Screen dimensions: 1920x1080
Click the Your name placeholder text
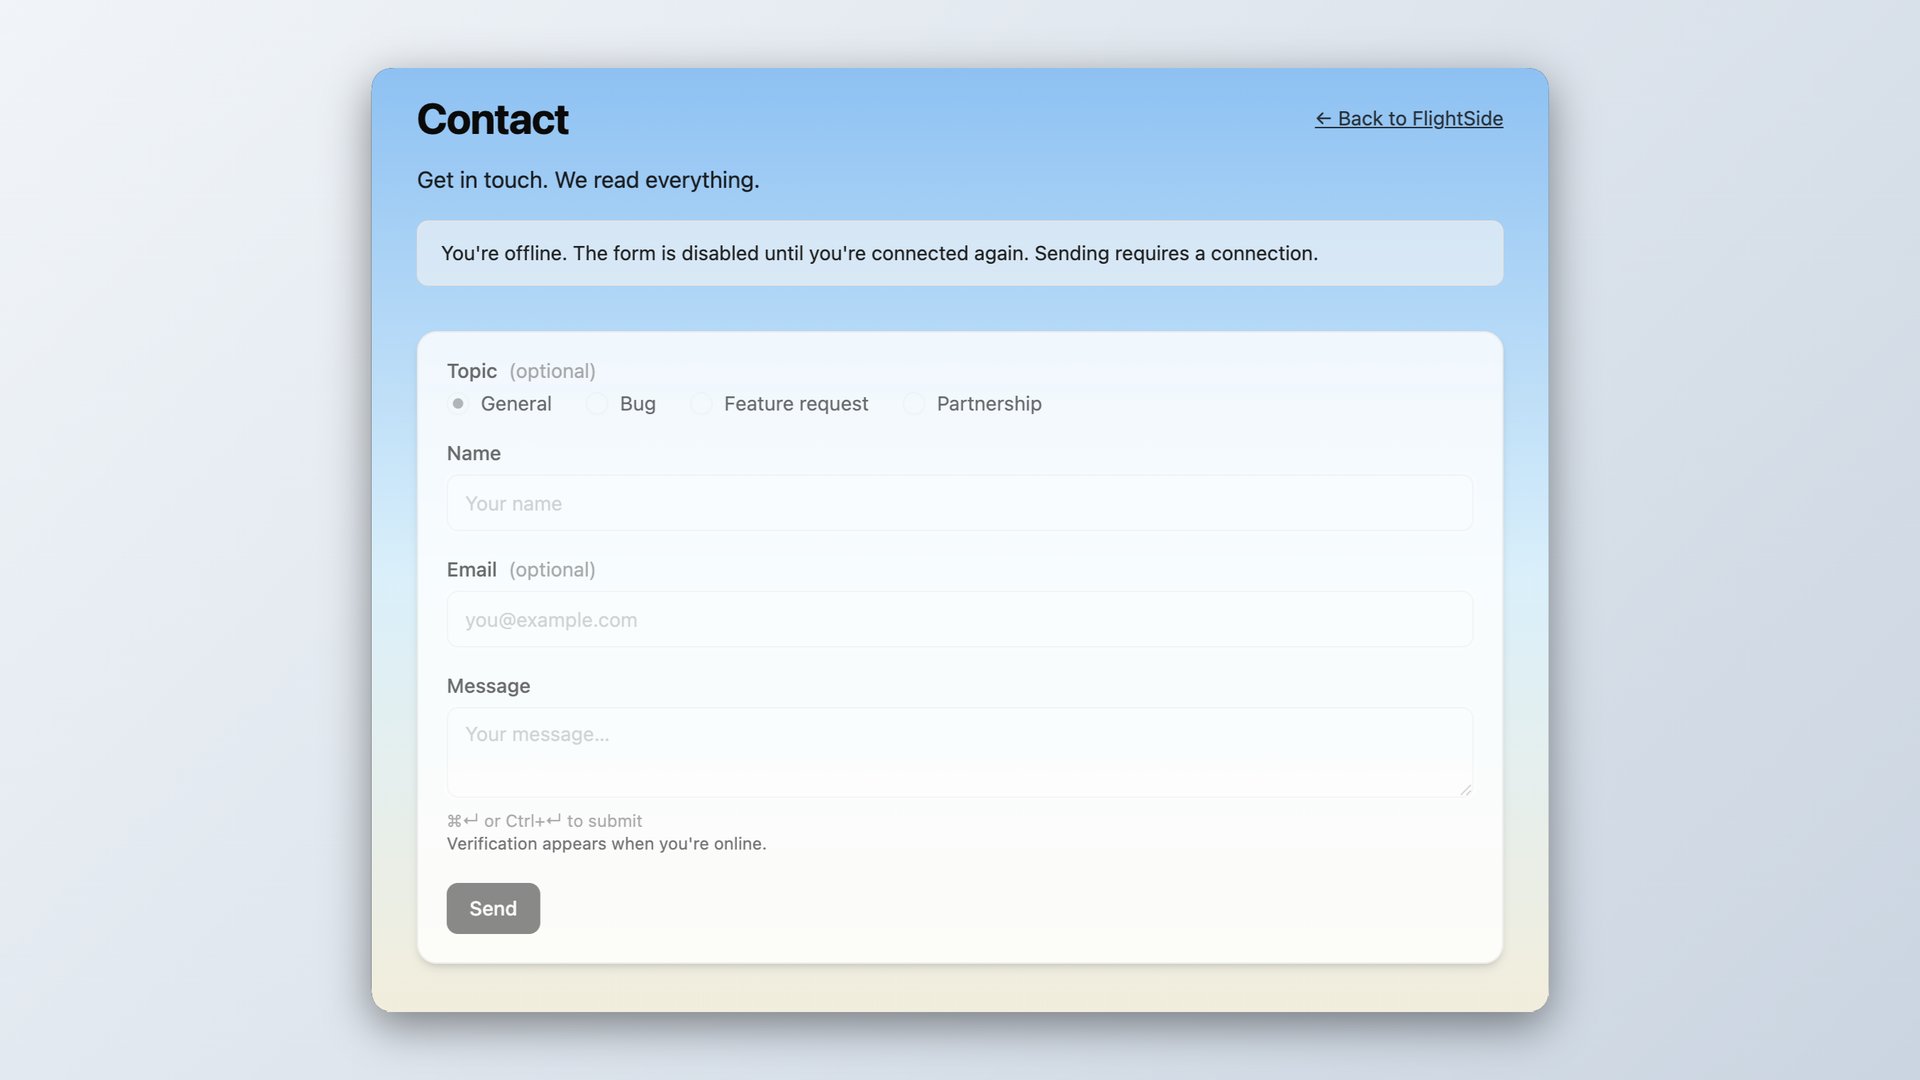[x=513, y=503]
